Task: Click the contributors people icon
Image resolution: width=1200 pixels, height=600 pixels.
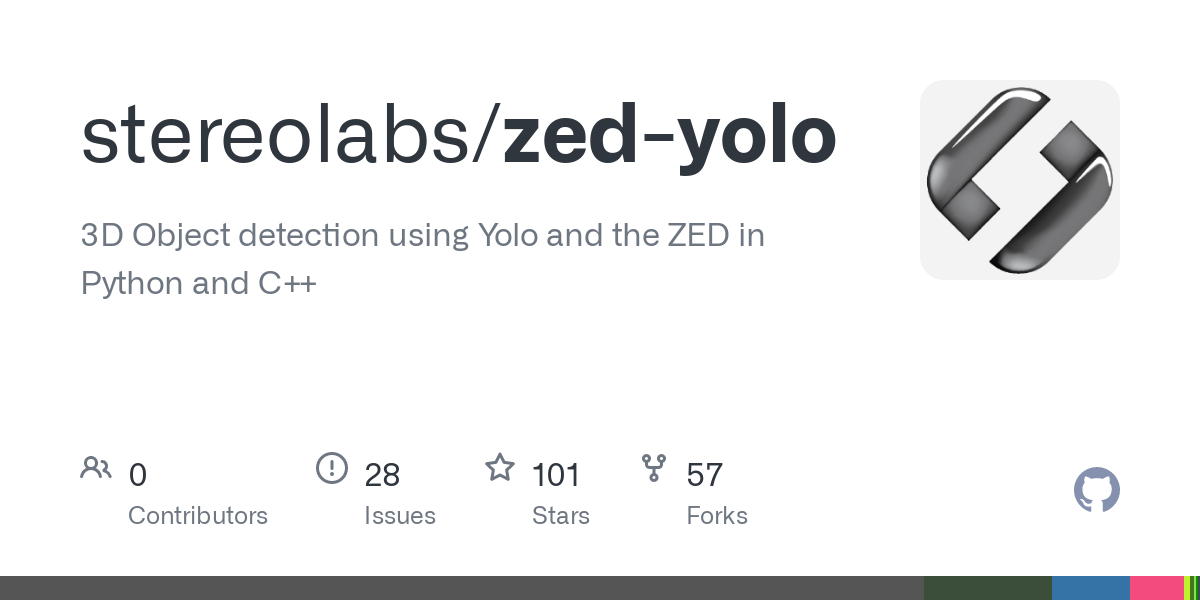Action: [x=96, y=467]
